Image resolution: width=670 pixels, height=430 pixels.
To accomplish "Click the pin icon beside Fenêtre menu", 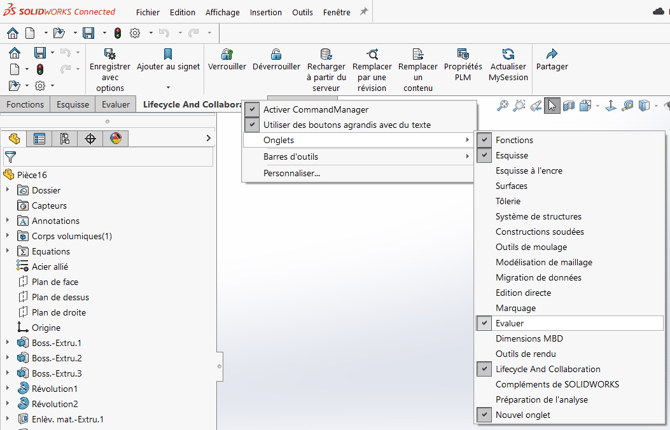I will click(x=364, y=12).
